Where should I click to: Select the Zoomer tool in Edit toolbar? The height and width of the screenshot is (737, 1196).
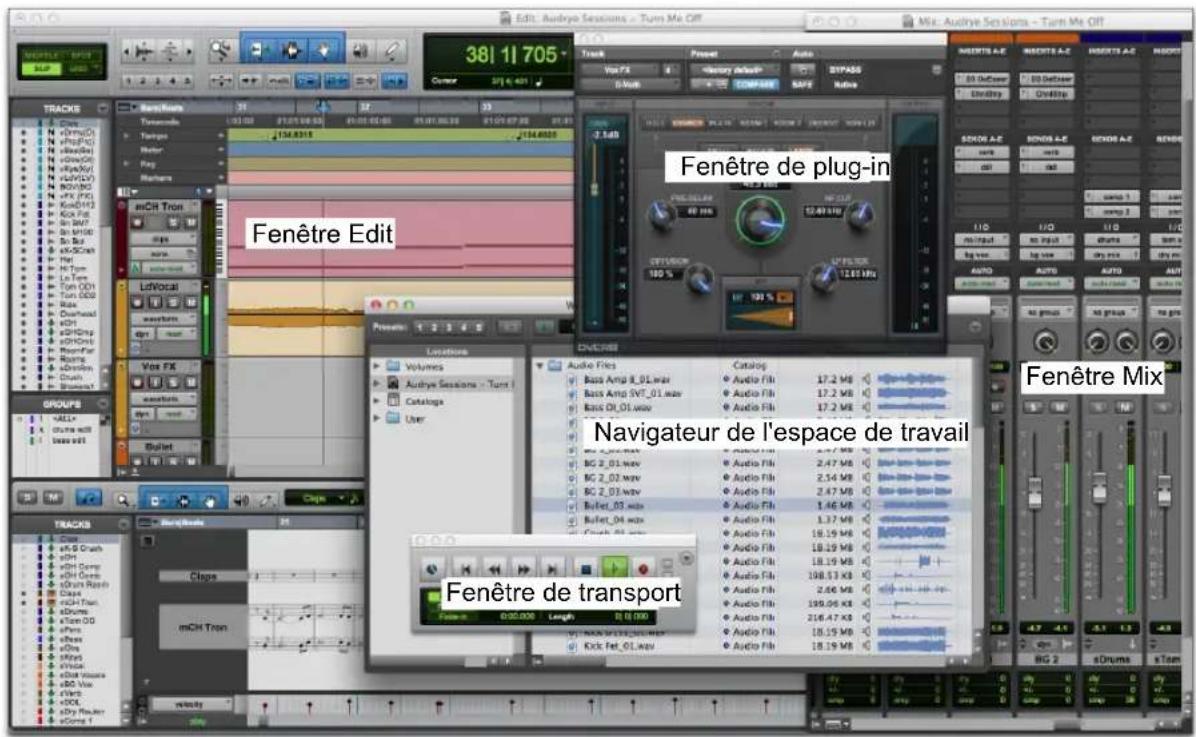(x=221, y=50)
